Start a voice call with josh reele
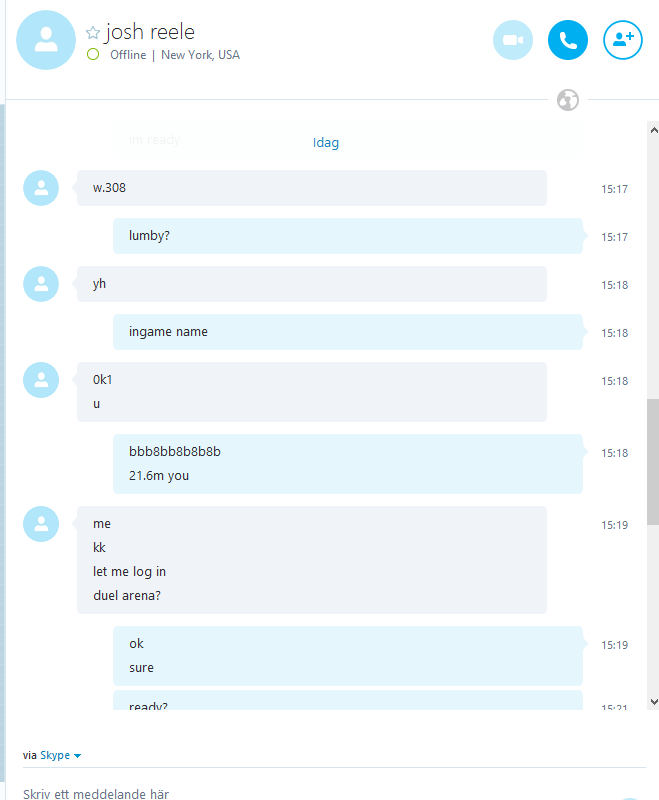 (568, 40)
